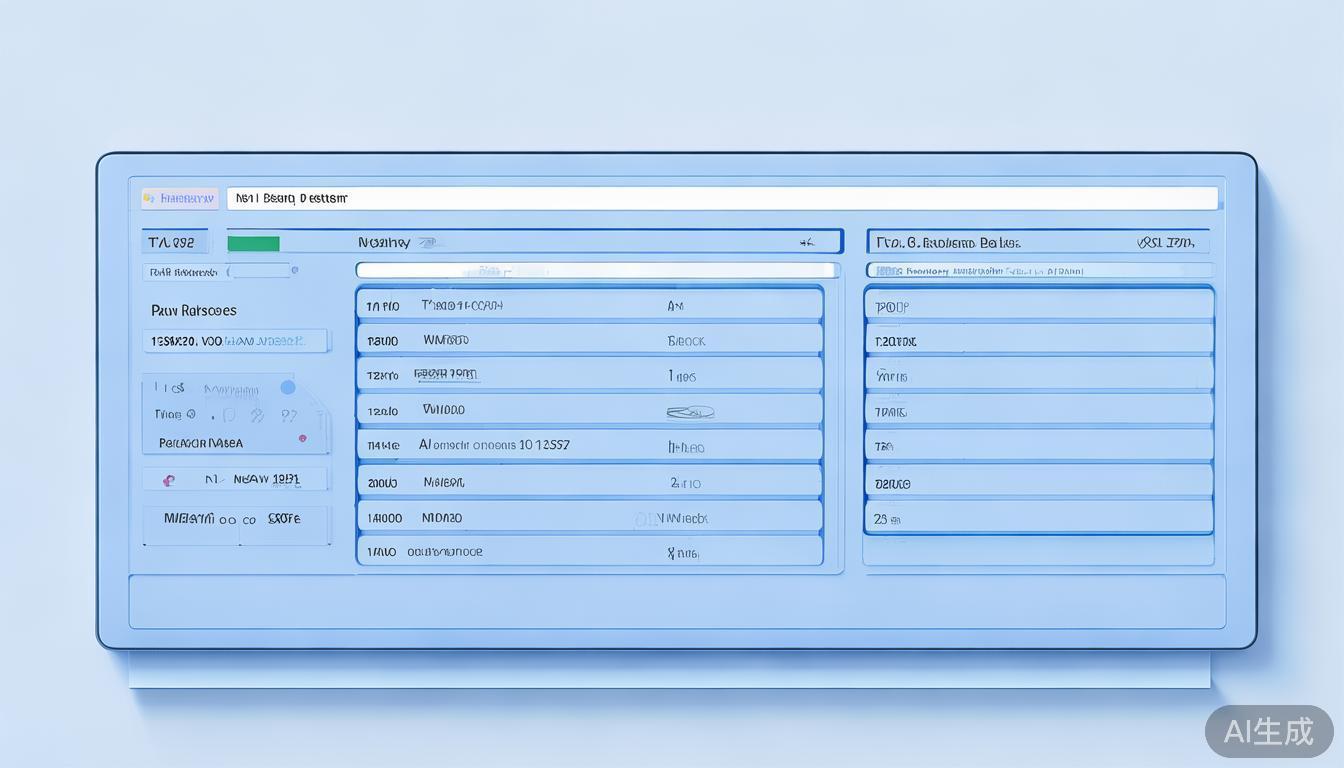Open the 1SSIX20 VOO dropdown under Pauv Ratsoges
This screenshot has height=768, width=1344.
tap(236, 341)
